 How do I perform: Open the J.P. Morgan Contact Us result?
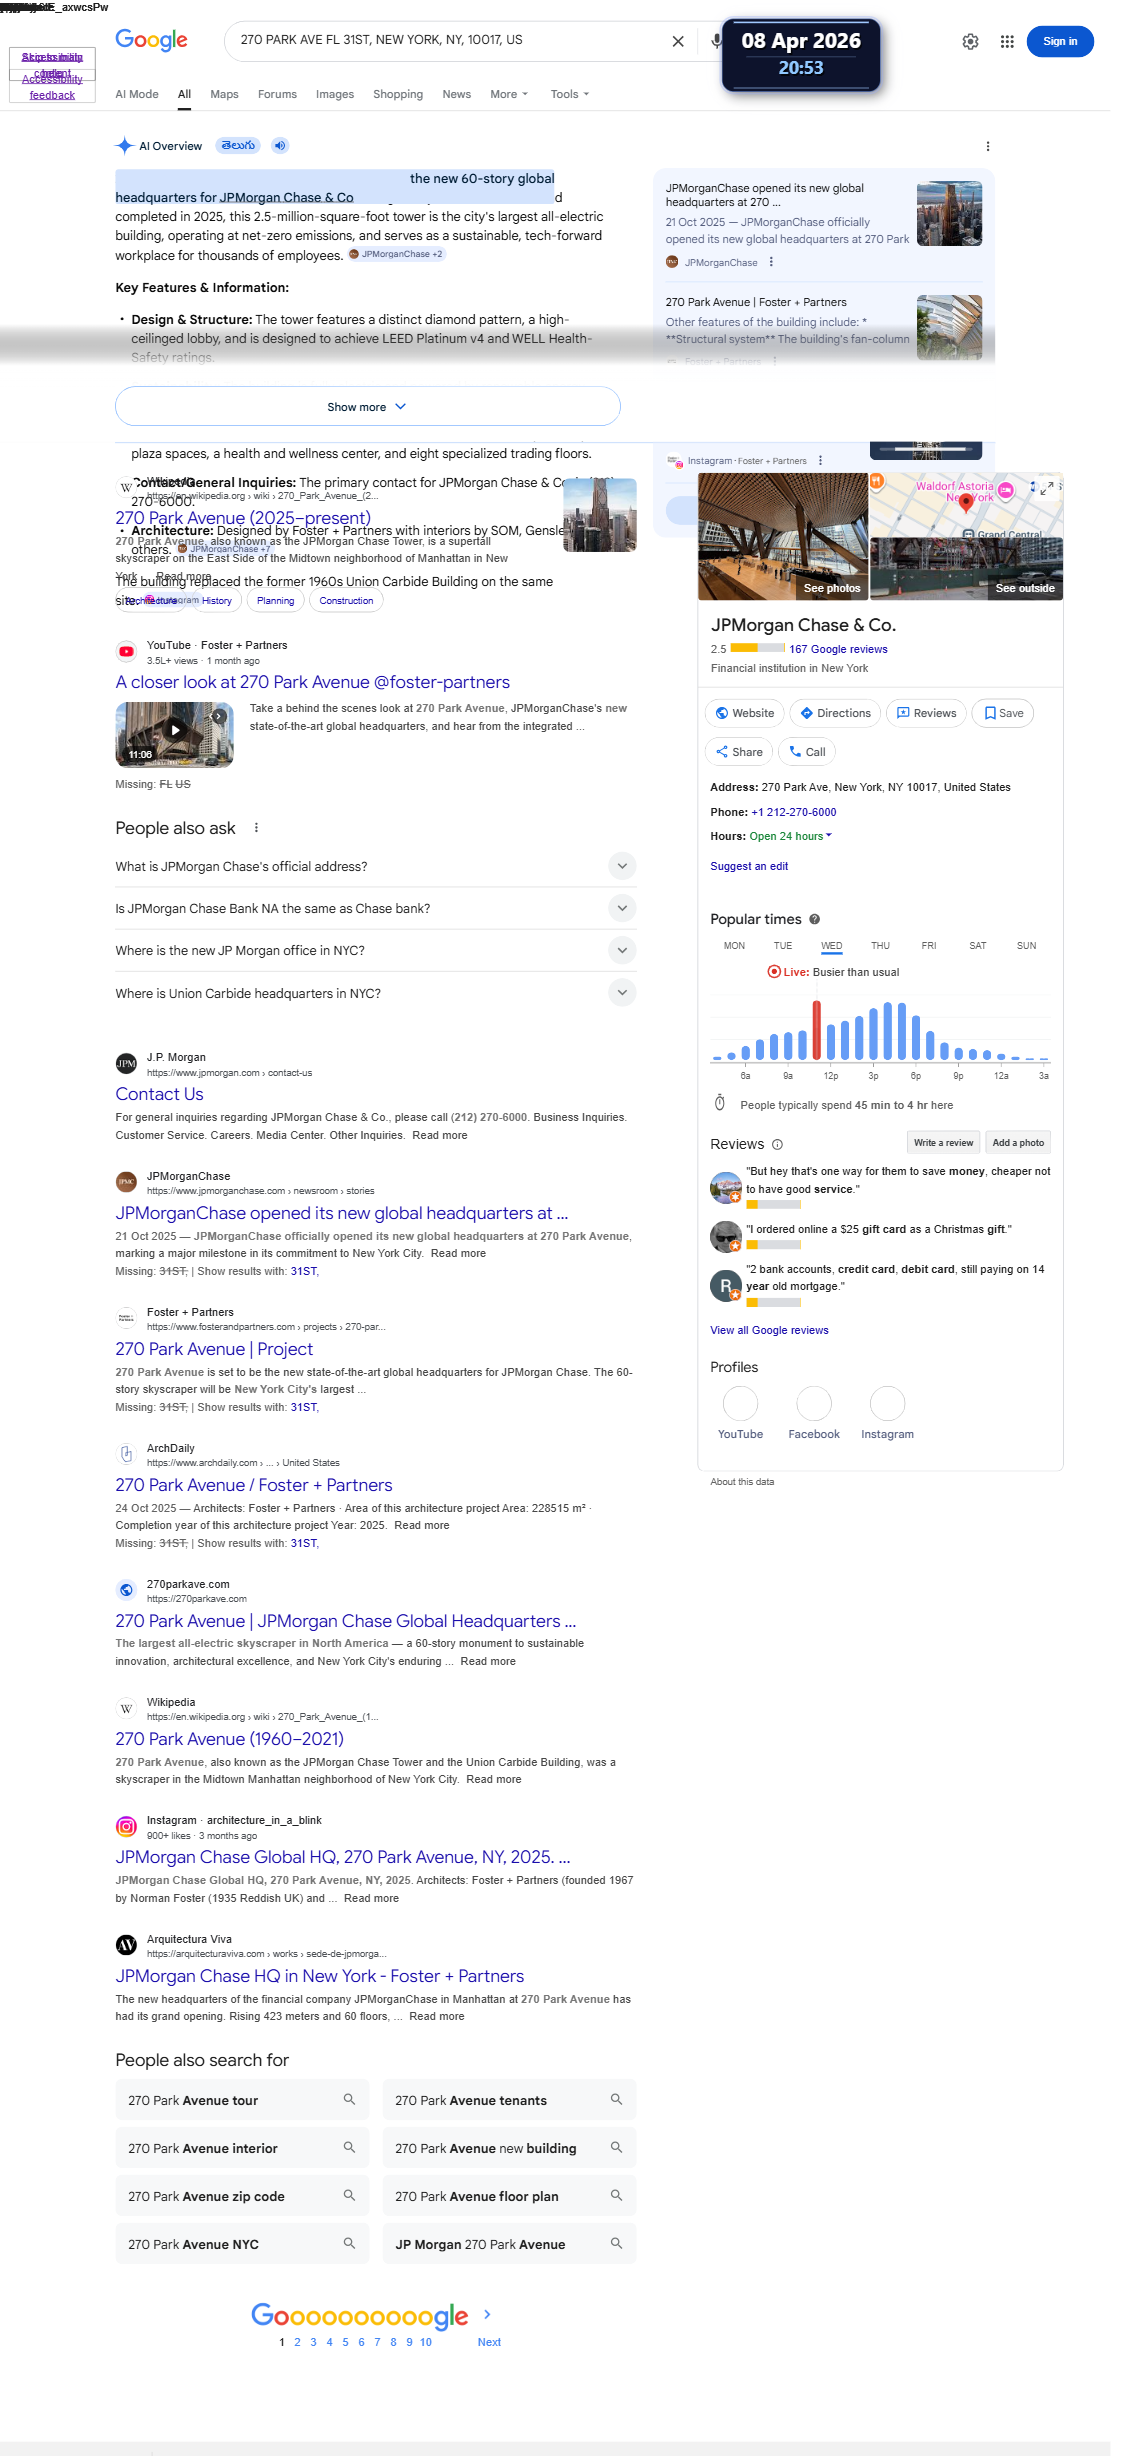pyautogui.click(x=159, y=1094)
